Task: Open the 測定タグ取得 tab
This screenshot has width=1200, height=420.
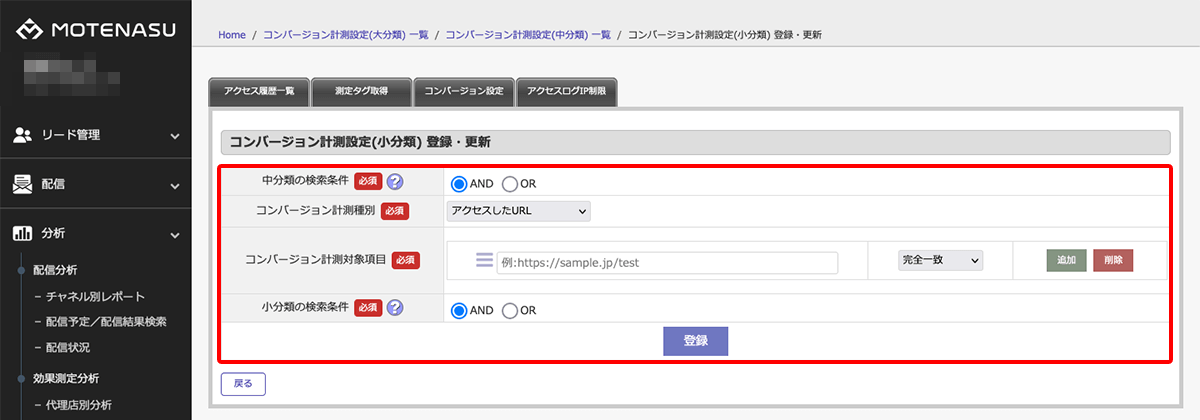Action: (x=361, y=92)
